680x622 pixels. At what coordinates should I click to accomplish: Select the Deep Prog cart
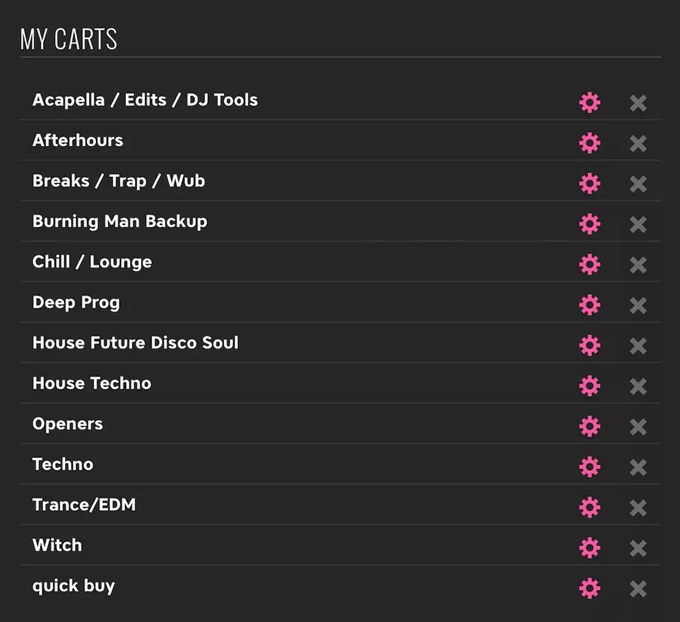76,302
